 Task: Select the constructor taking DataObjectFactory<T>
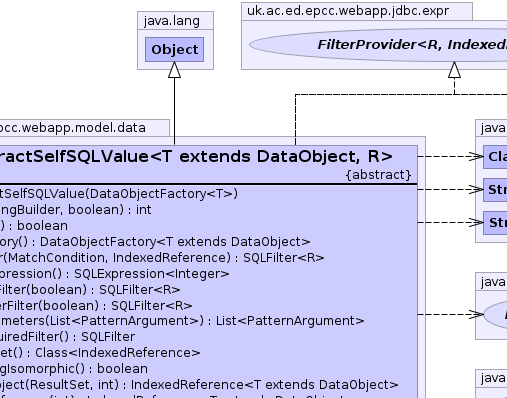click(x=119, y=194)
